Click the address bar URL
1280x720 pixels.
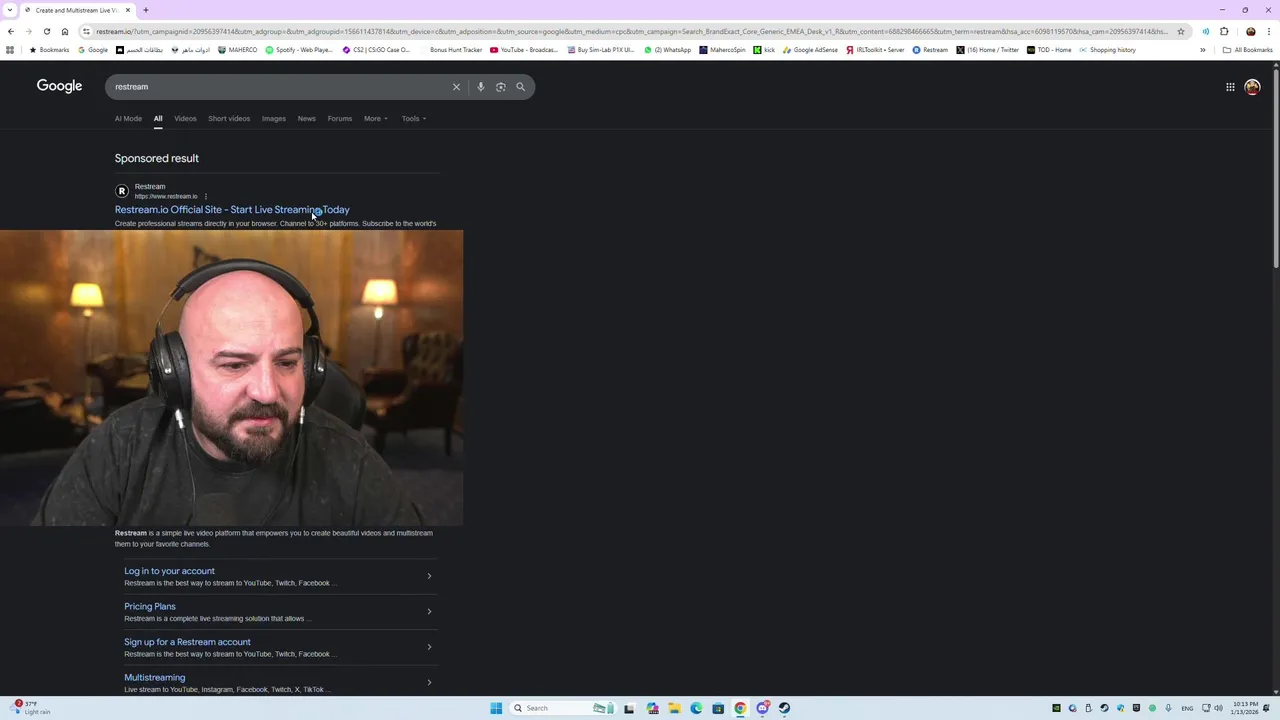[630, 31]
